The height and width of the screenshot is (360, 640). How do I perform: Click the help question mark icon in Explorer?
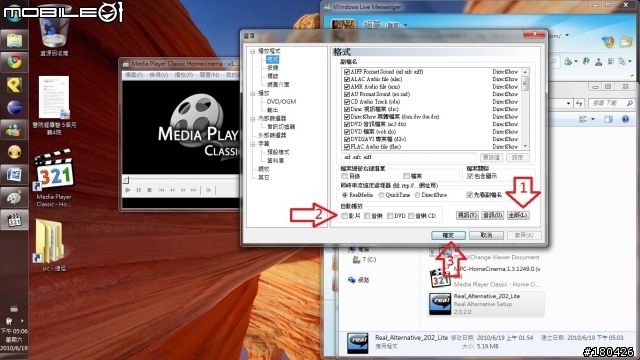(x=625, y=119)
